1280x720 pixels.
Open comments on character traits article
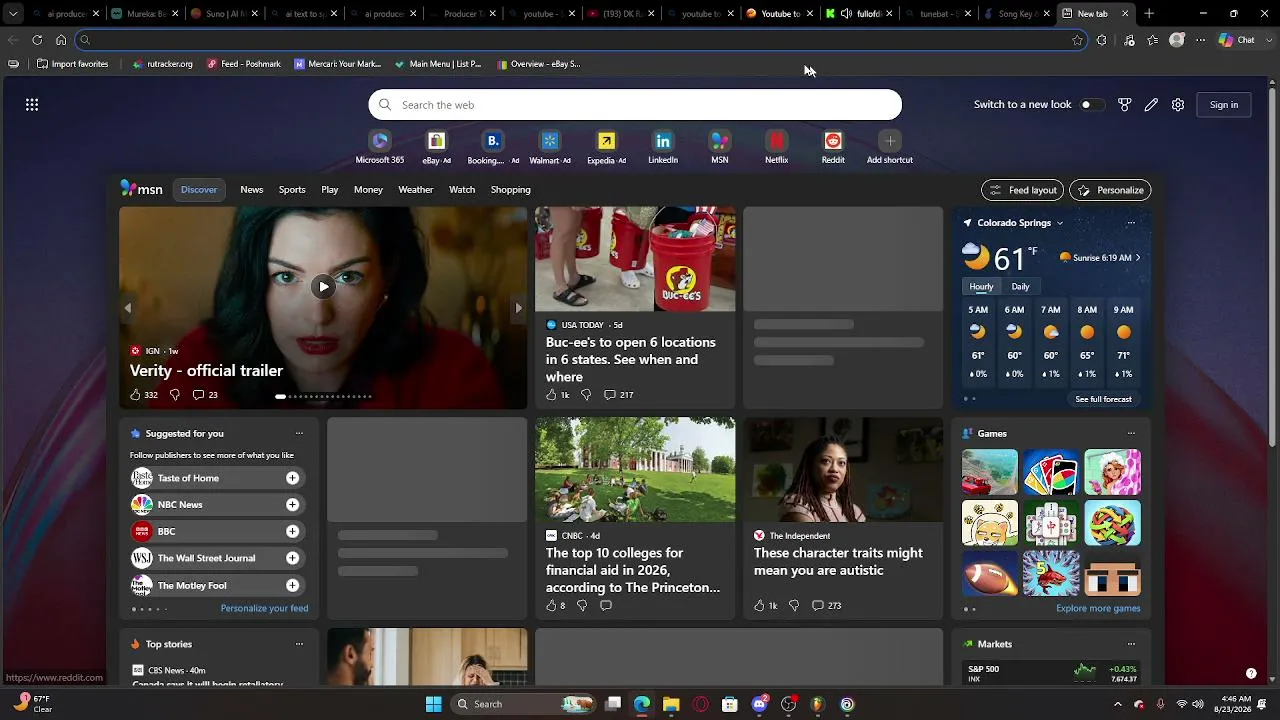pyautogui.click(x=826, y=606)
